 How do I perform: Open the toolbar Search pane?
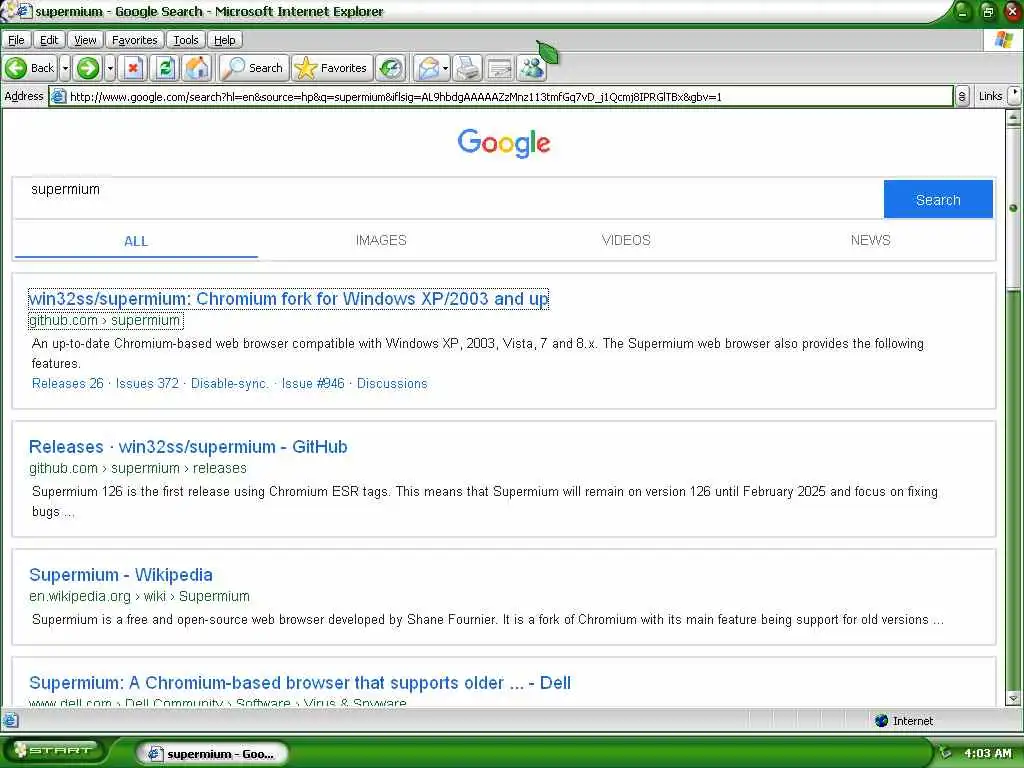coord(253,68)
